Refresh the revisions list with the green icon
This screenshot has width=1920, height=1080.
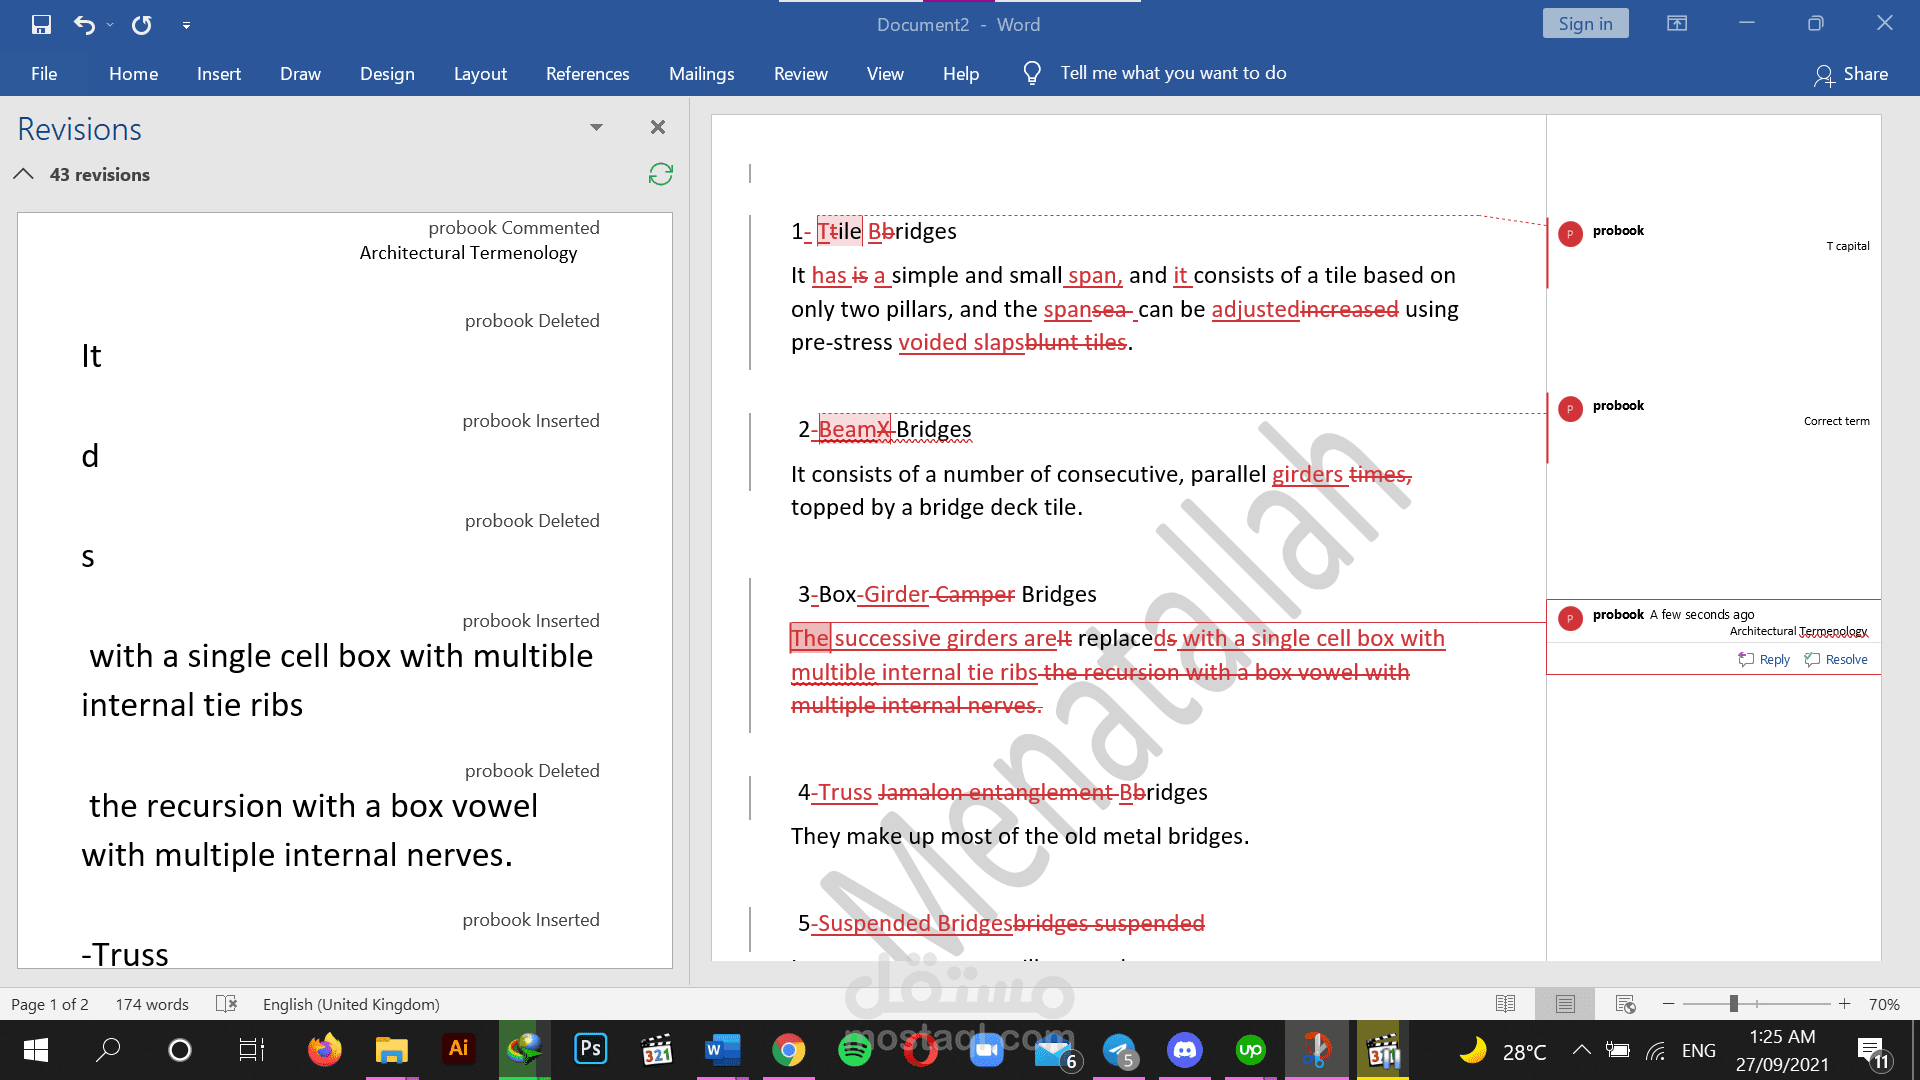[x=660, y=174]
